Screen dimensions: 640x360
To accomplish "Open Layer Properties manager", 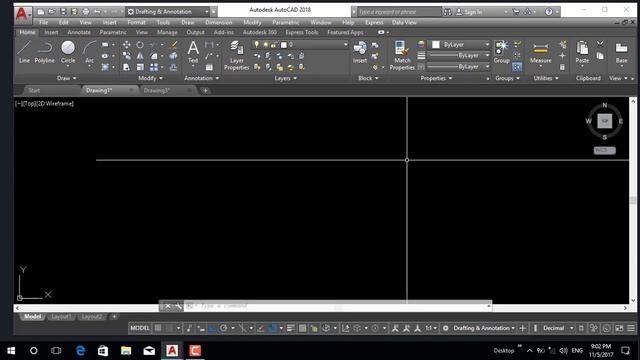I will 236,56.
